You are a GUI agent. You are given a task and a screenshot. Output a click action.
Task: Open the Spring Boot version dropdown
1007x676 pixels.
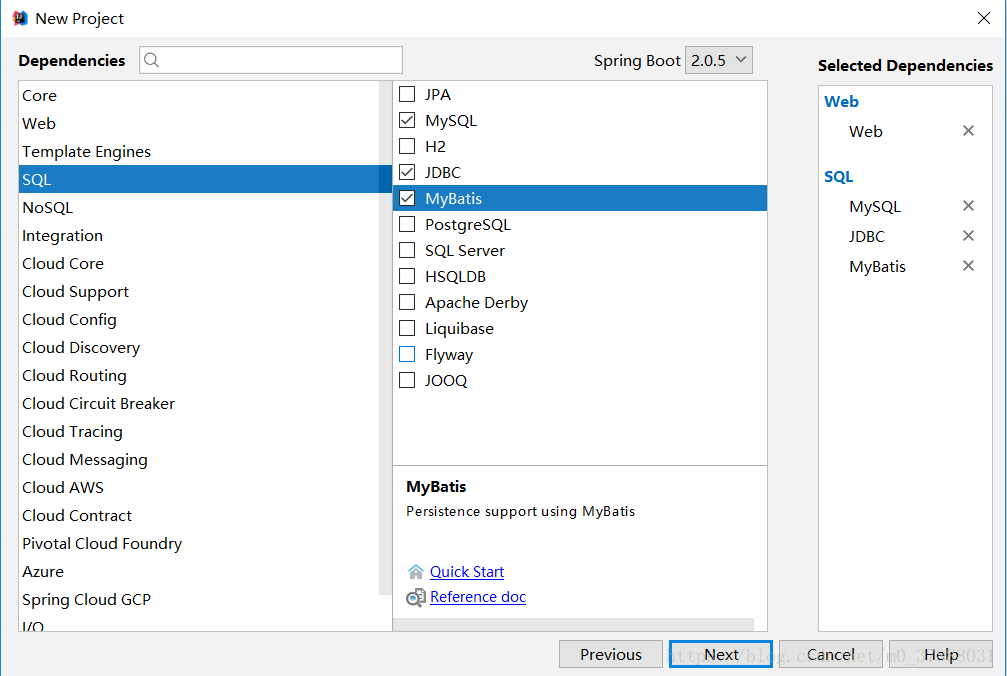click(x=719, y=60)
